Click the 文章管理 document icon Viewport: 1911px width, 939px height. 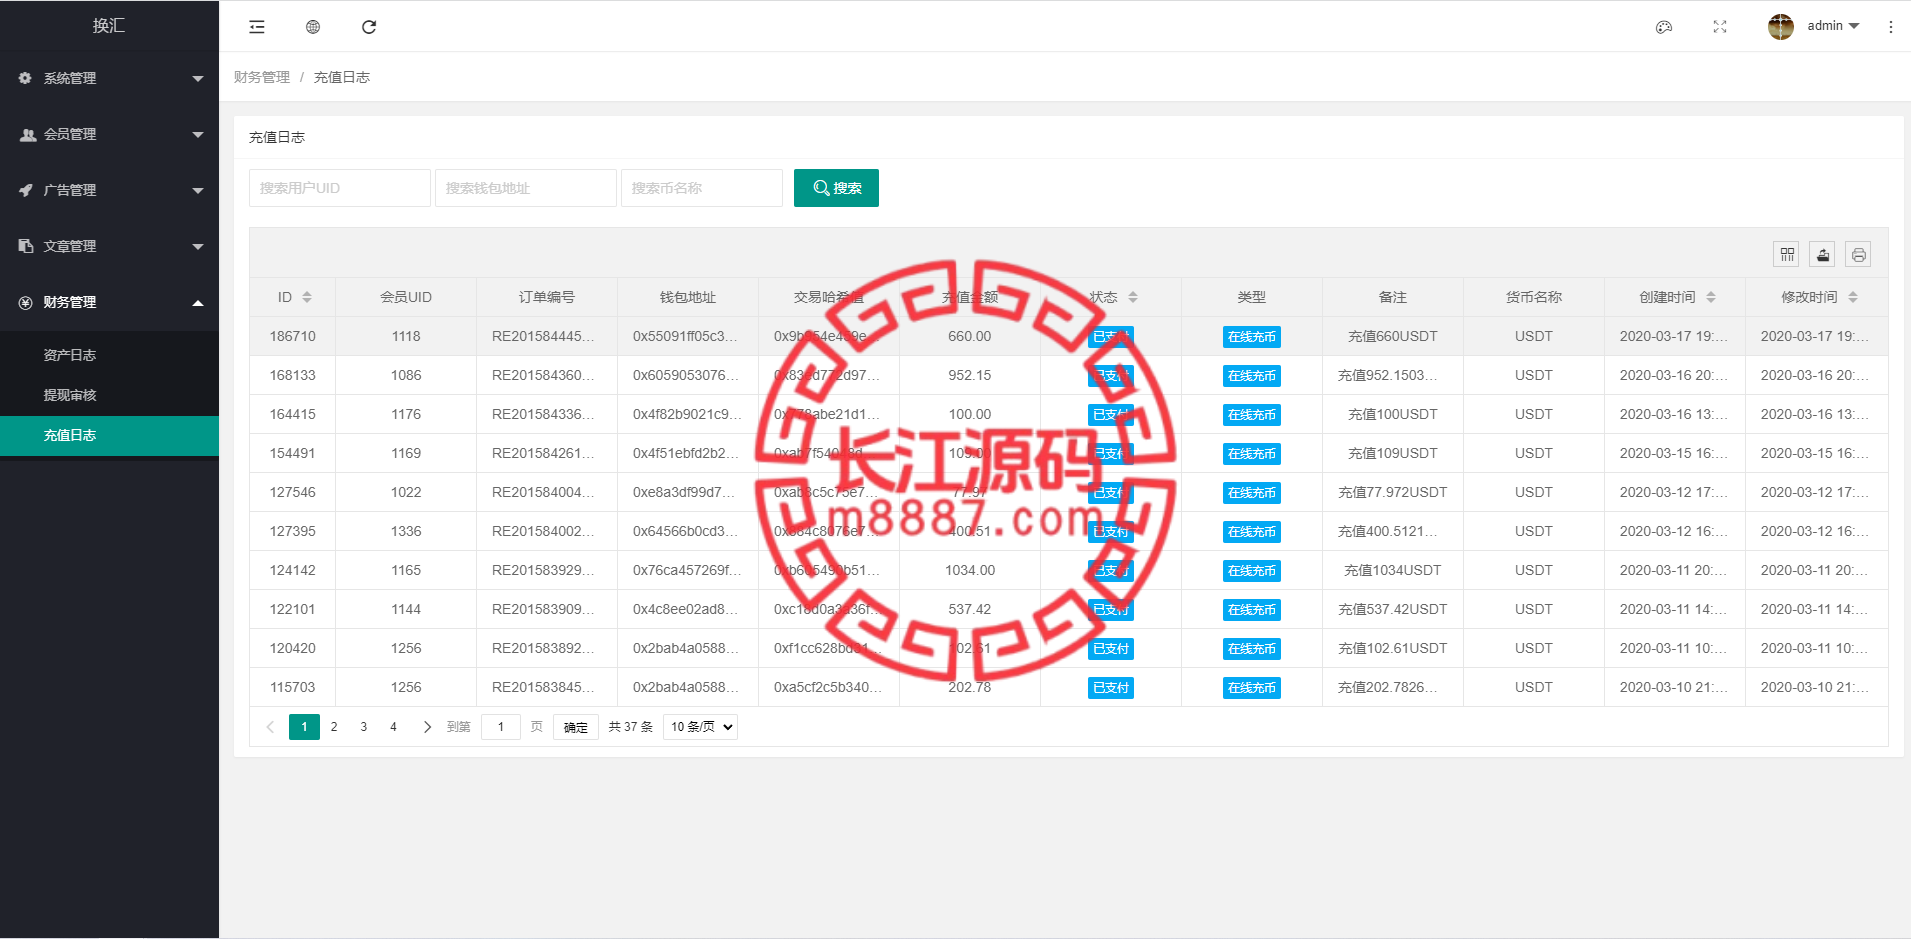tap(26, 246)
